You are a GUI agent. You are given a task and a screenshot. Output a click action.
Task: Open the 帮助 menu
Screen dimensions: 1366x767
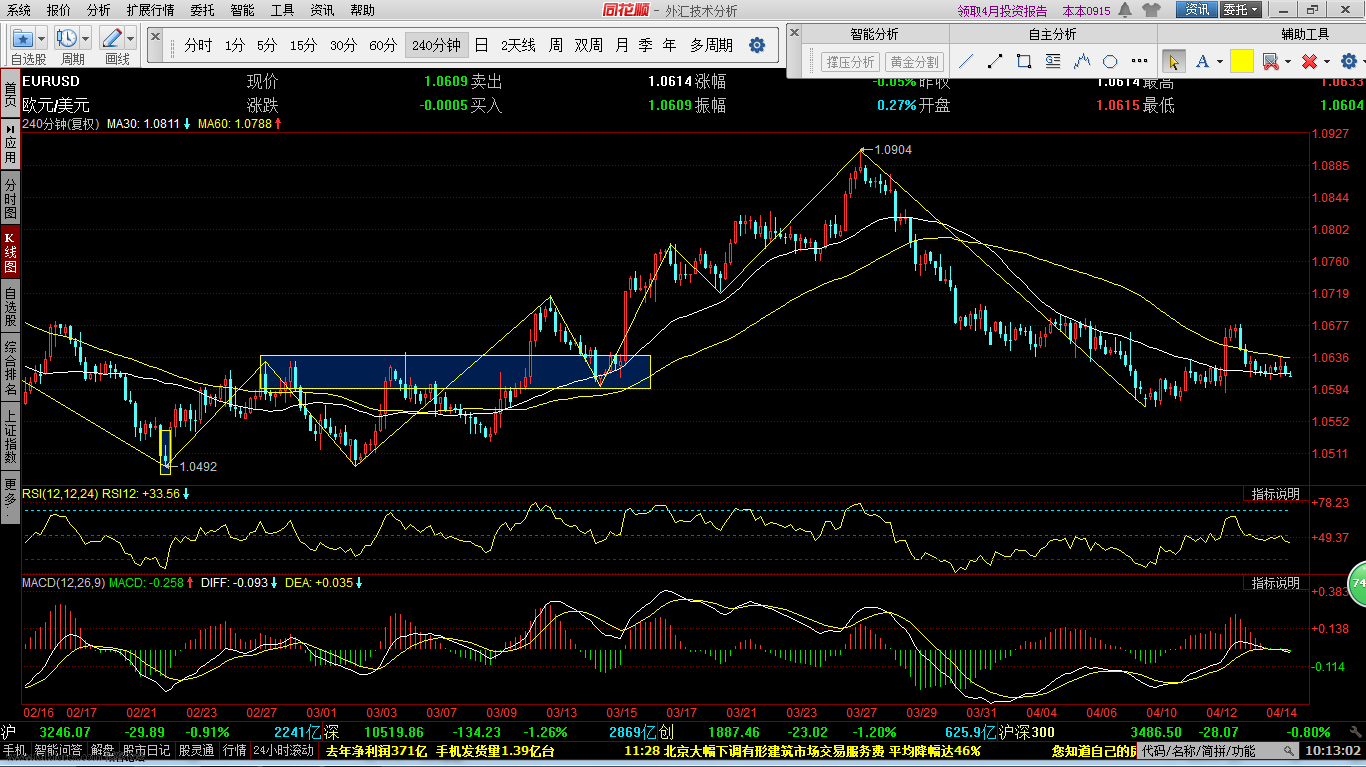pyautogui.click(x=362, y=10)
